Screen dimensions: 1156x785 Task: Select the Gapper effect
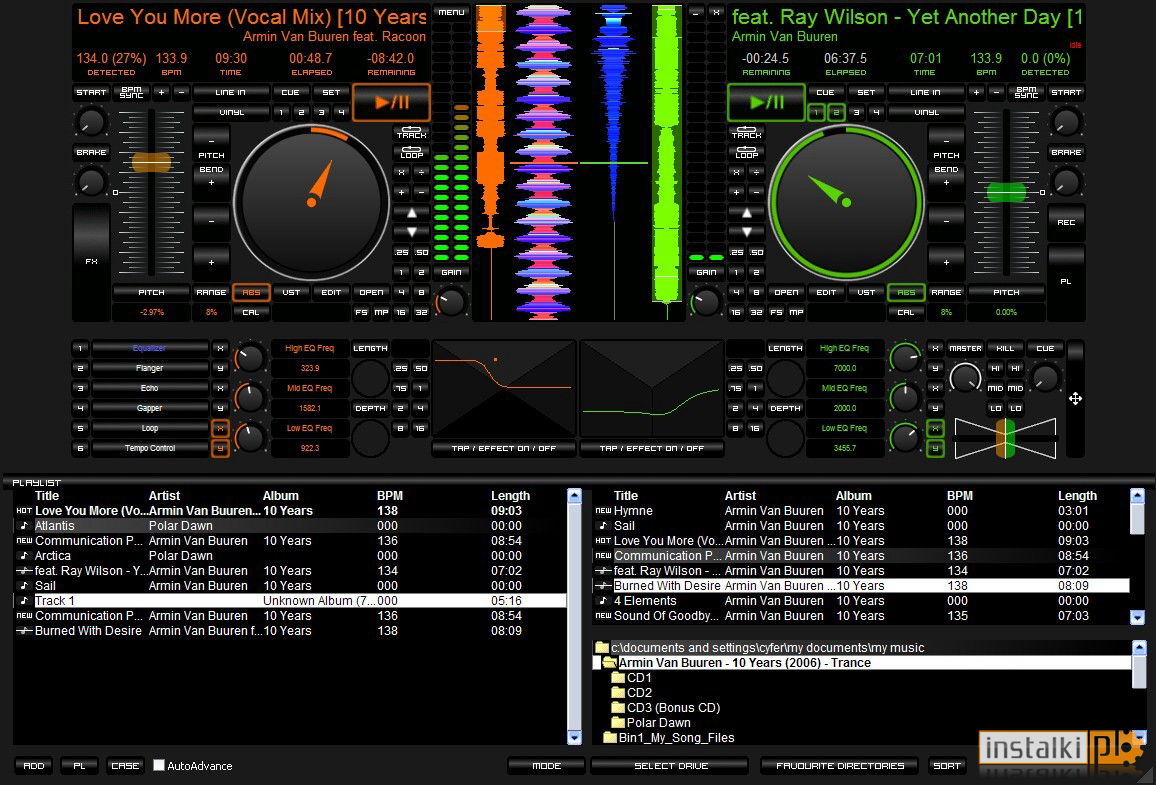150,408
